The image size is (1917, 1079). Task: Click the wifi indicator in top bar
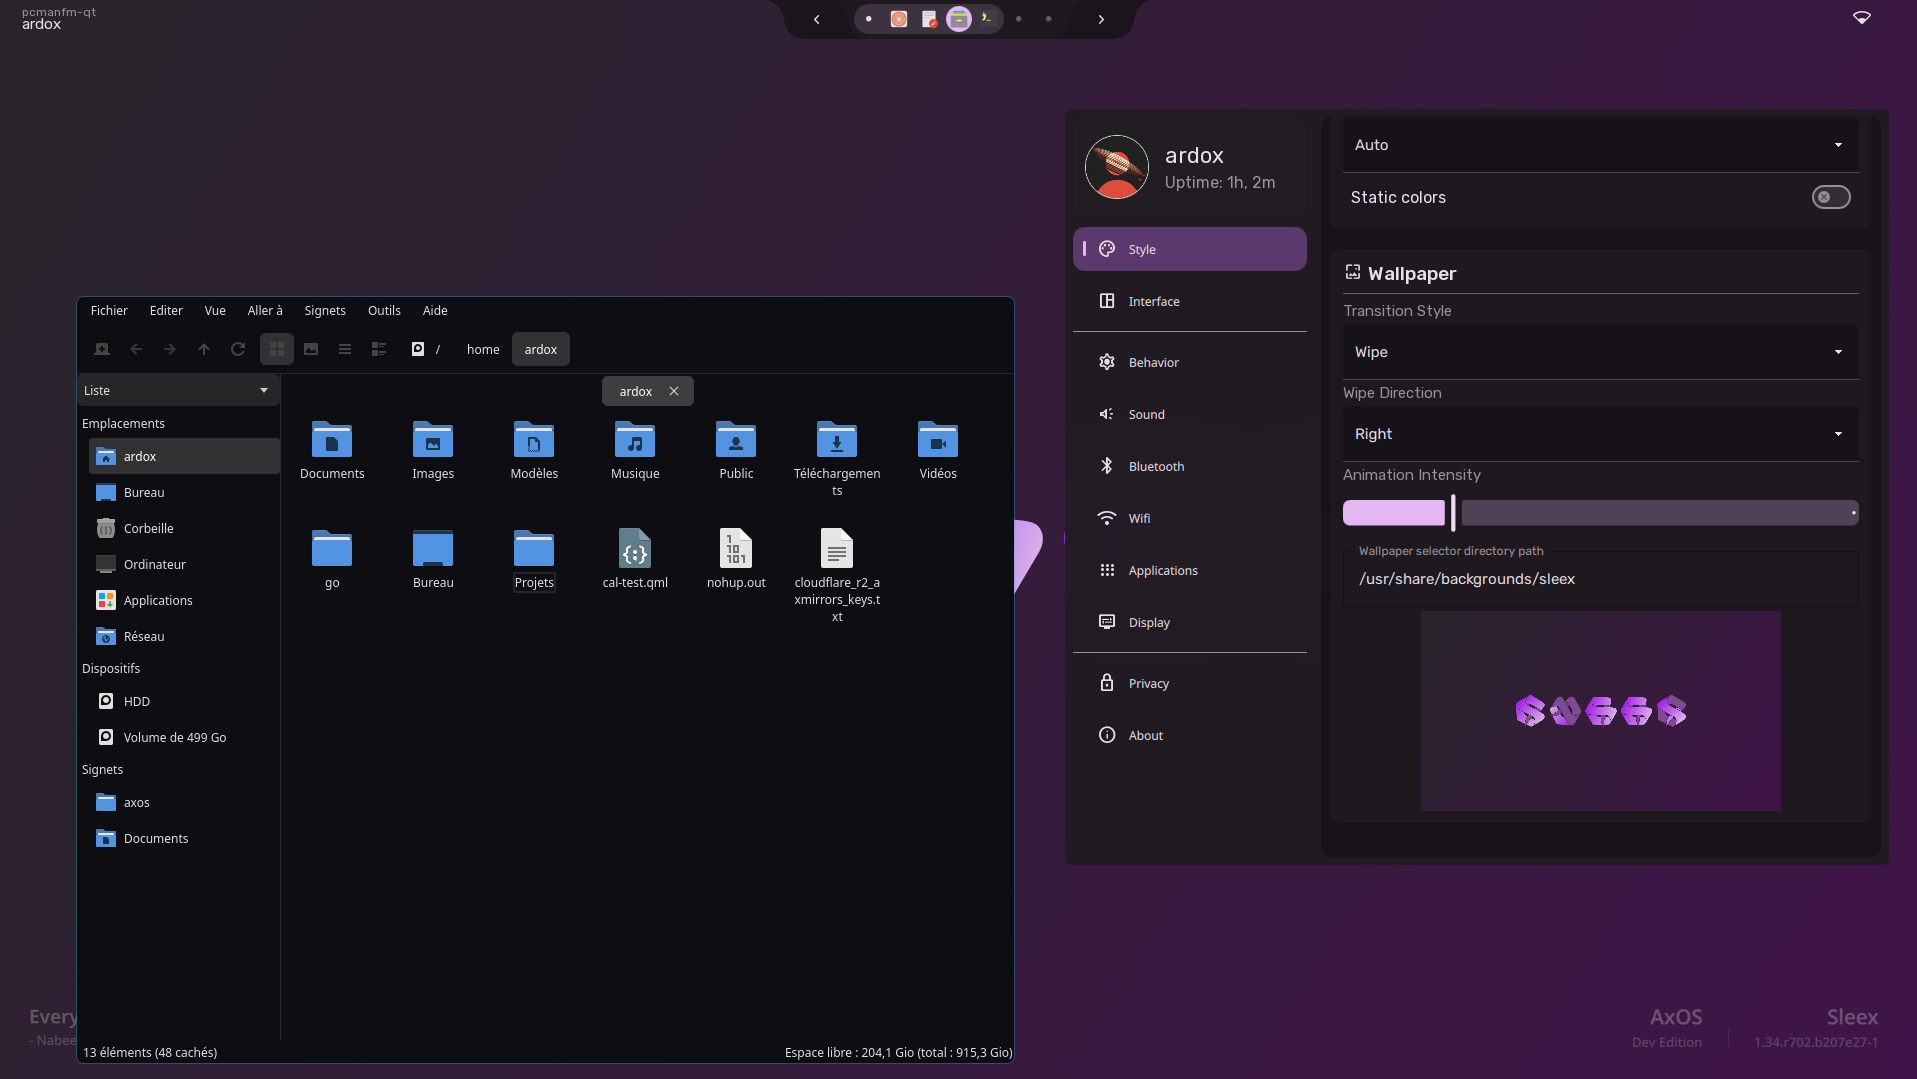pos(1861,18)
